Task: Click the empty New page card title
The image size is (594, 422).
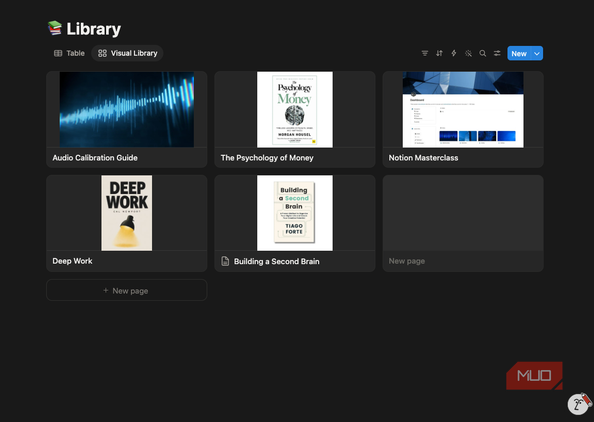Action: coord(407,261)
